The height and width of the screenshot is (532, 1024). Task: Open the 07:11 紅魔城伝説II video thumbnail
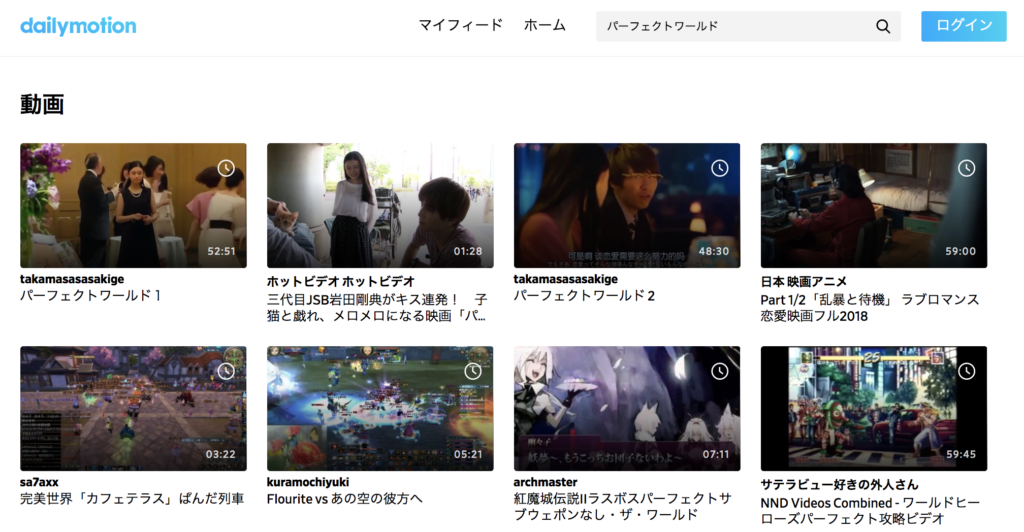click(x=627, y=408)
